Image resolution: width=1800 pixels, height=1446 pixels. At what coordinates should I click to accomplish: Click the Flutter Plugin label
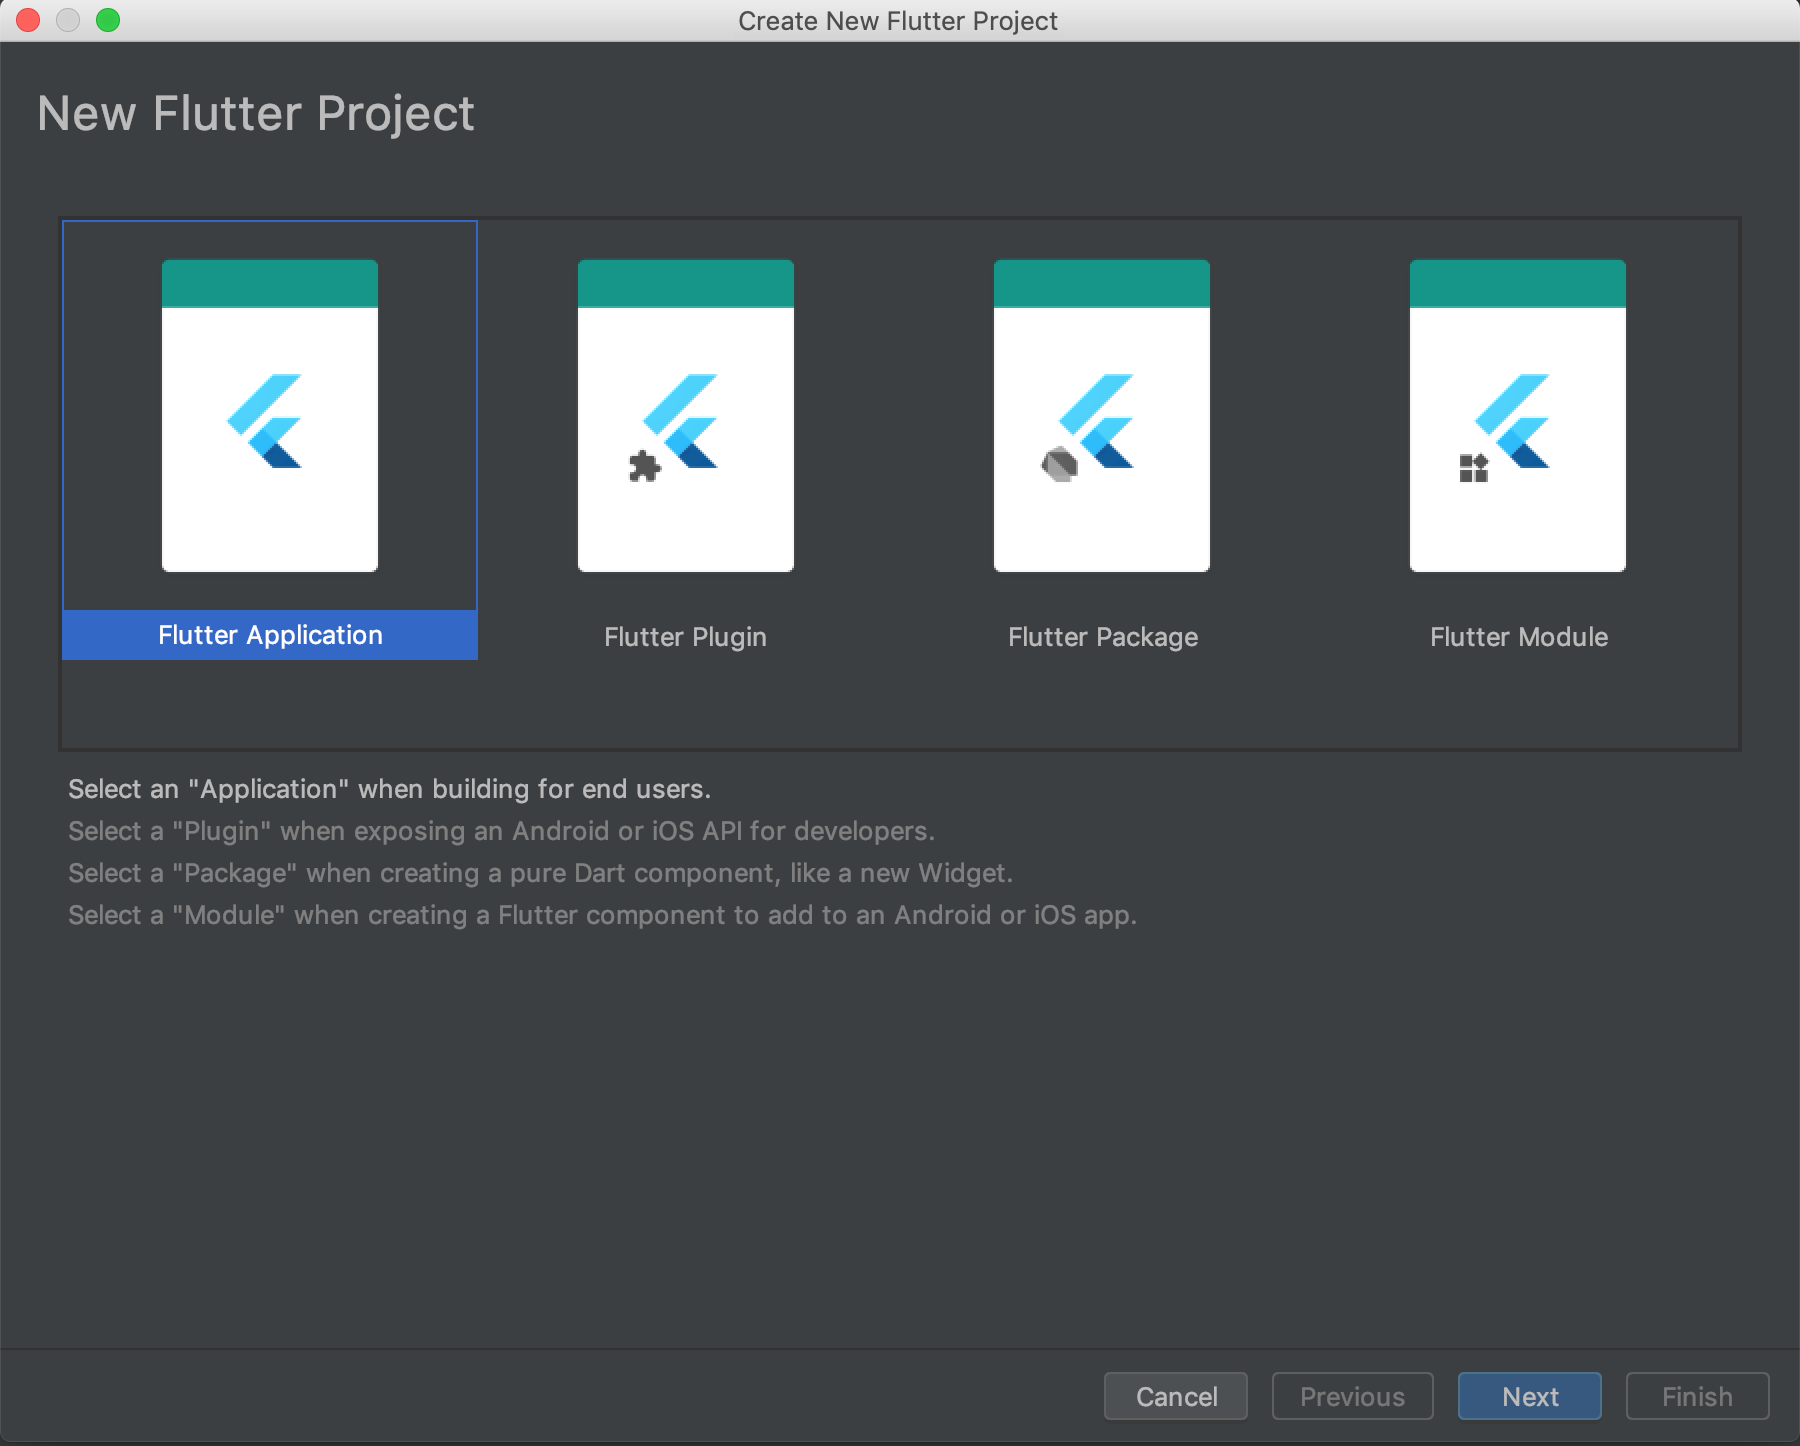686,637
